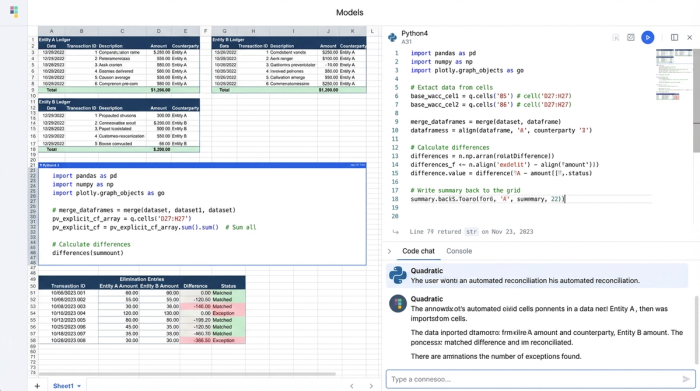Switch to the Console tab
This screenshot has height=391, width=700.
459,251
